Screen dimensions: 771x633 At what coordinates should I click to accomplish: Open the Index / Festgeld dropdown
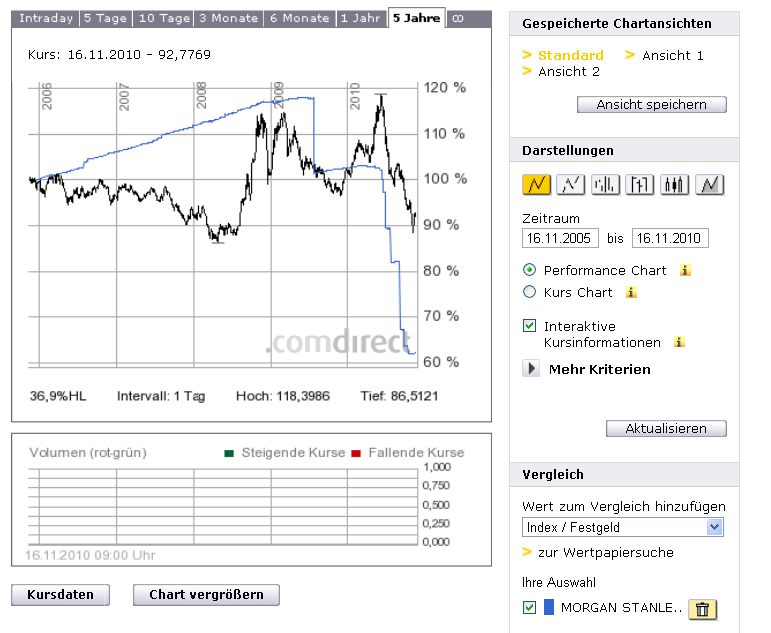(x=623, y=527)
